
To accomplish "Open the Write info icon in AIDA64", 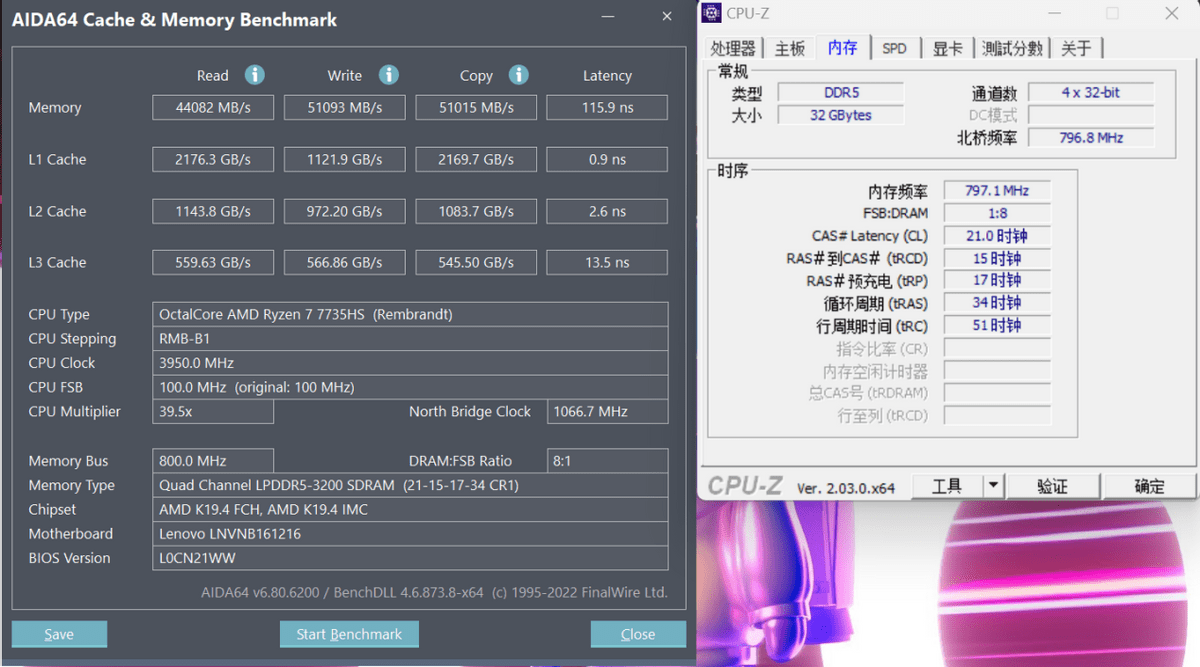I will [389, 75].
